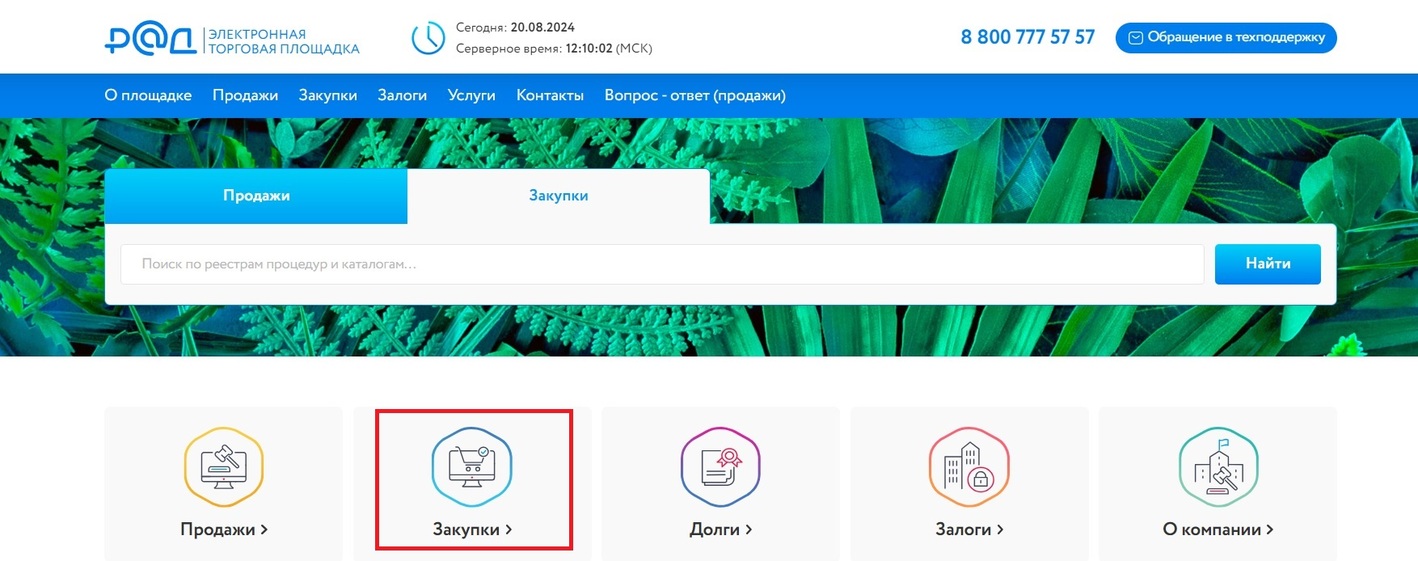1418x561 pixels.
Task: Open Продажи in the blue navigation bar
Action: coord(245,95)
